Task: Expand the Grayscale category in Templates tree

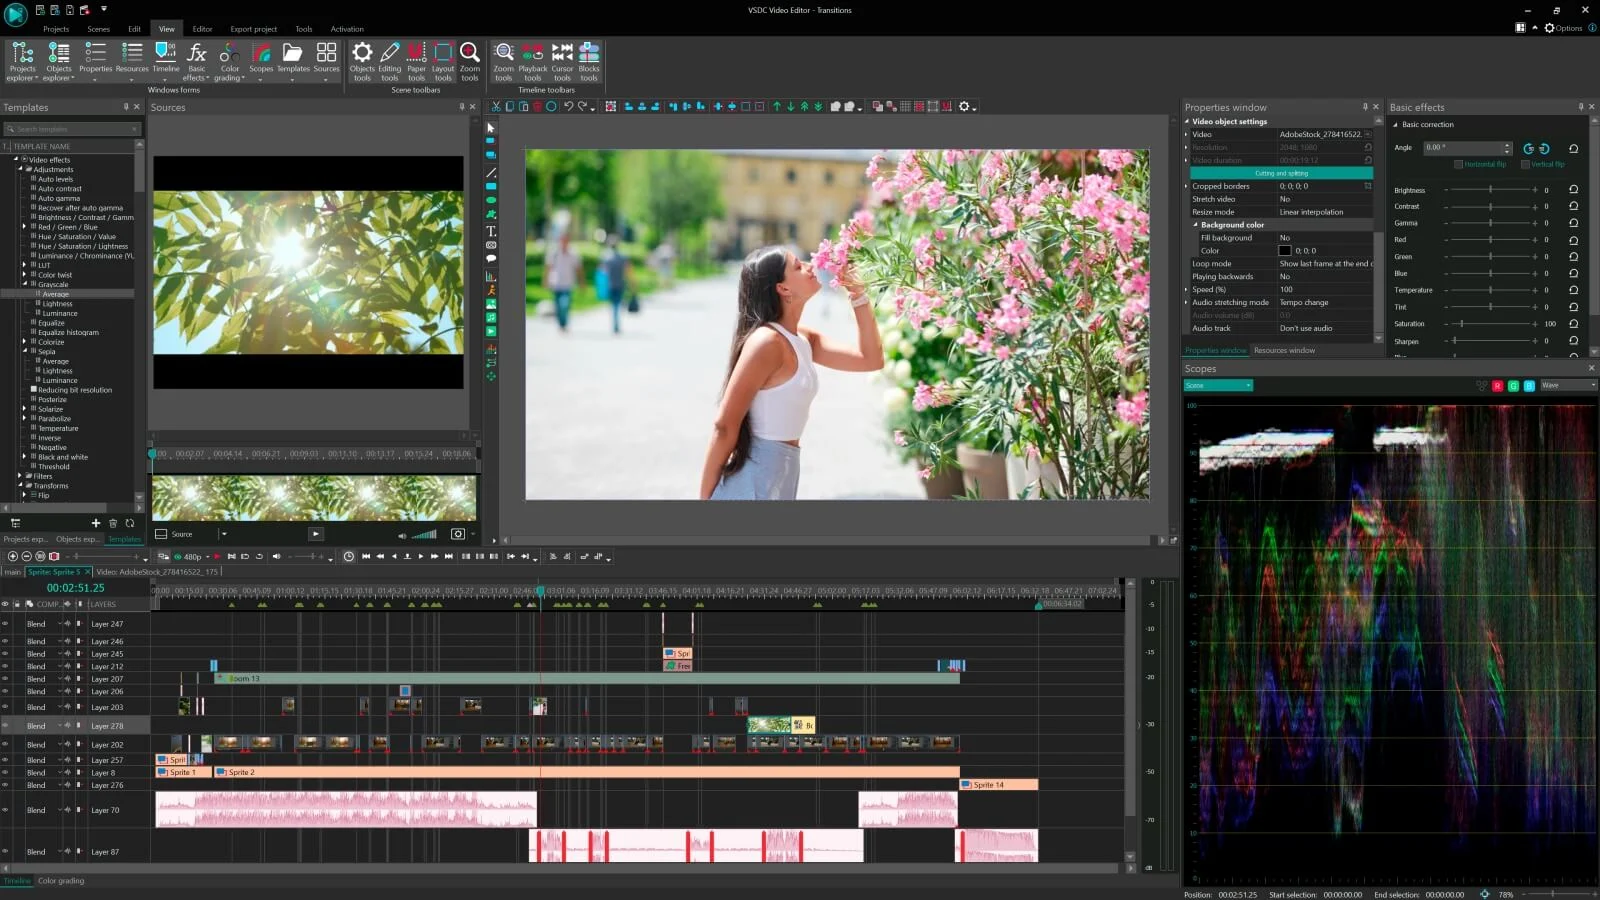Action: [x=25, y=284]
